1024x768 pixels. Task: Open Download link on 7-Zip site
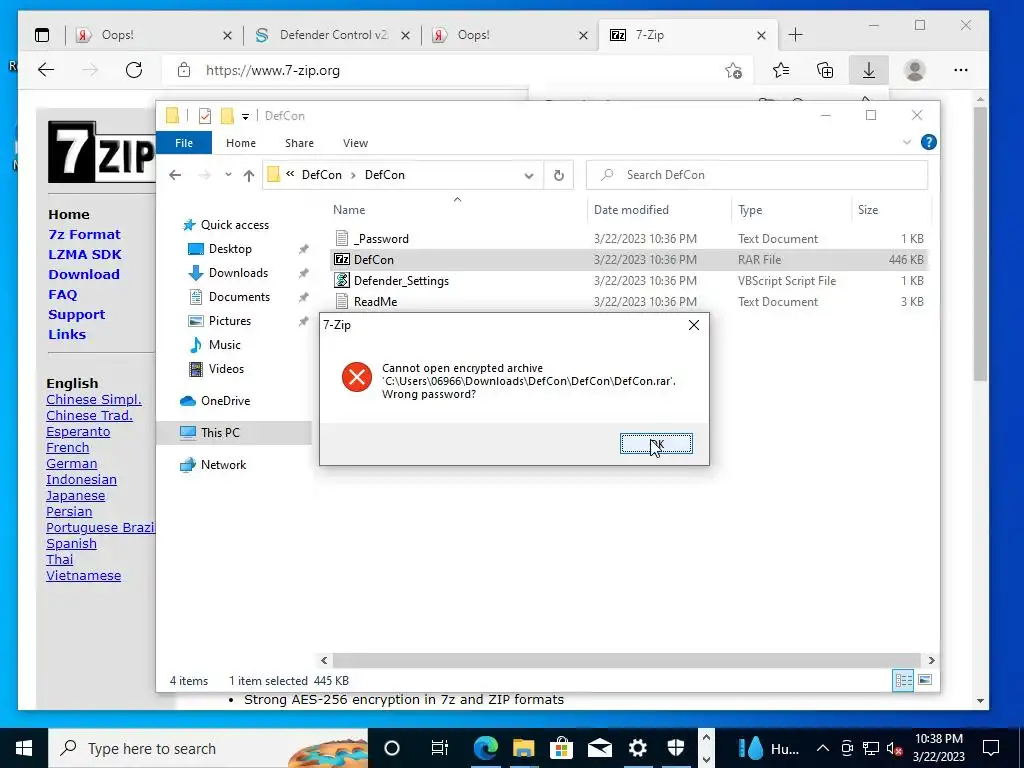pyautogui.click(x=84, y=274)
